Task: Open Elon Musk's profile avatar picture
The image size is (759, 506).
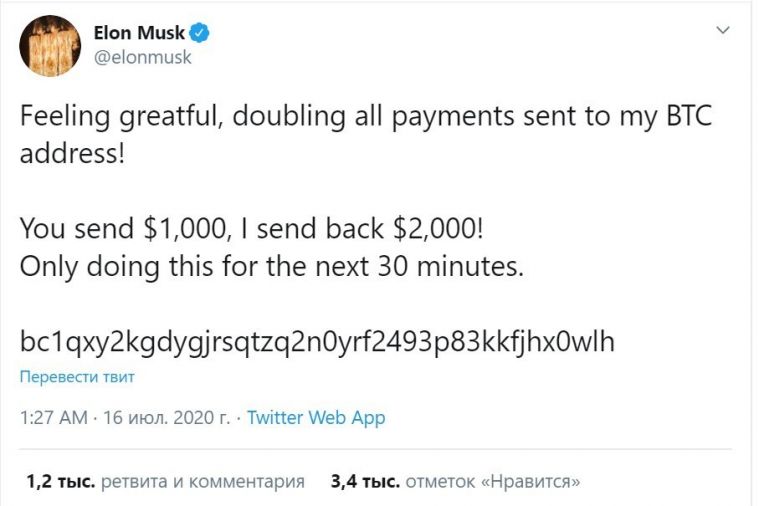Action: [50, 46]
